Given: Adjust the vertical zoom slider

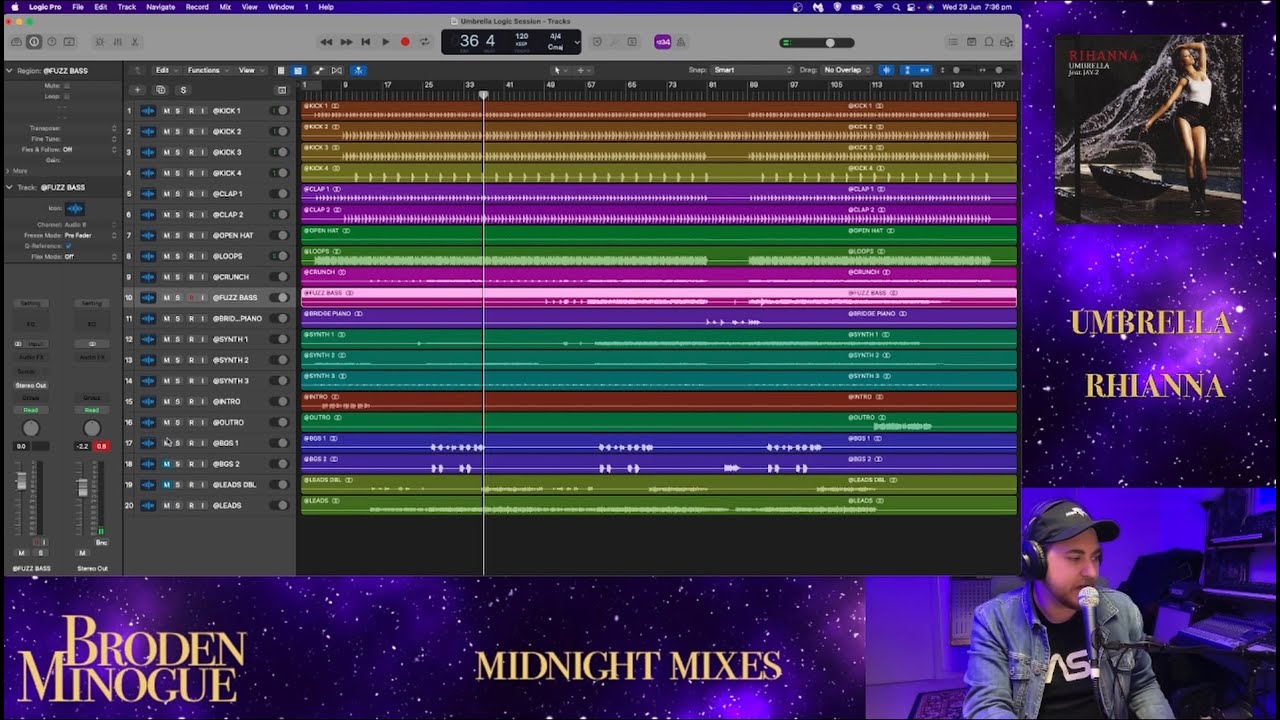Looking at the screenshot, I should point(957,70).
